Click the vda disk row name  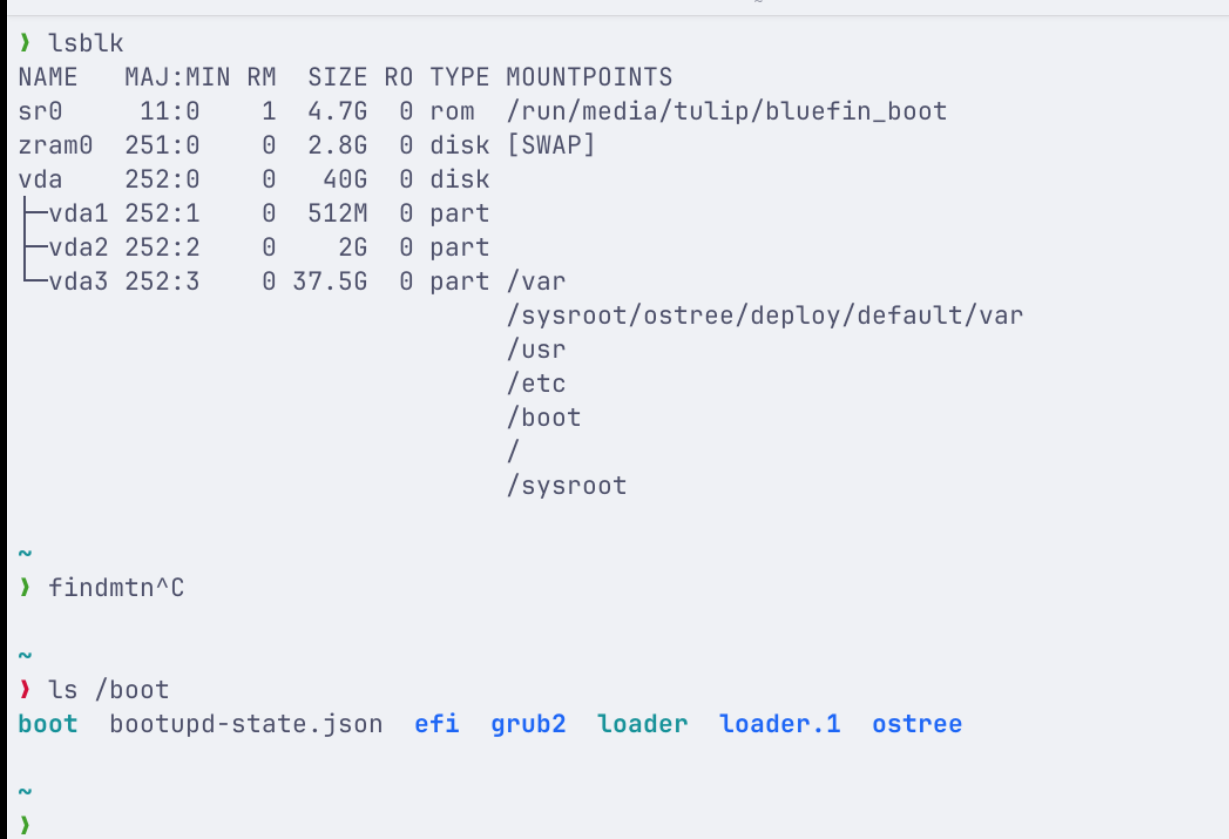40,179
